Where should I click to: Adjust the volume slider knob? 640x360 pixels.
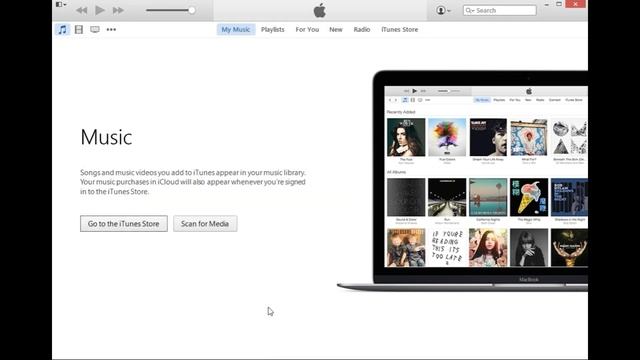click(191, 10)
